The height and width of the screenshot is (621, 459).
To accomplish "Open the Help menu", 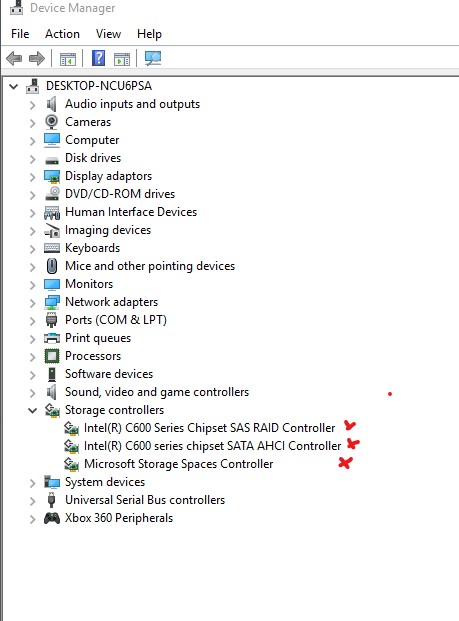I will point(149,34).
